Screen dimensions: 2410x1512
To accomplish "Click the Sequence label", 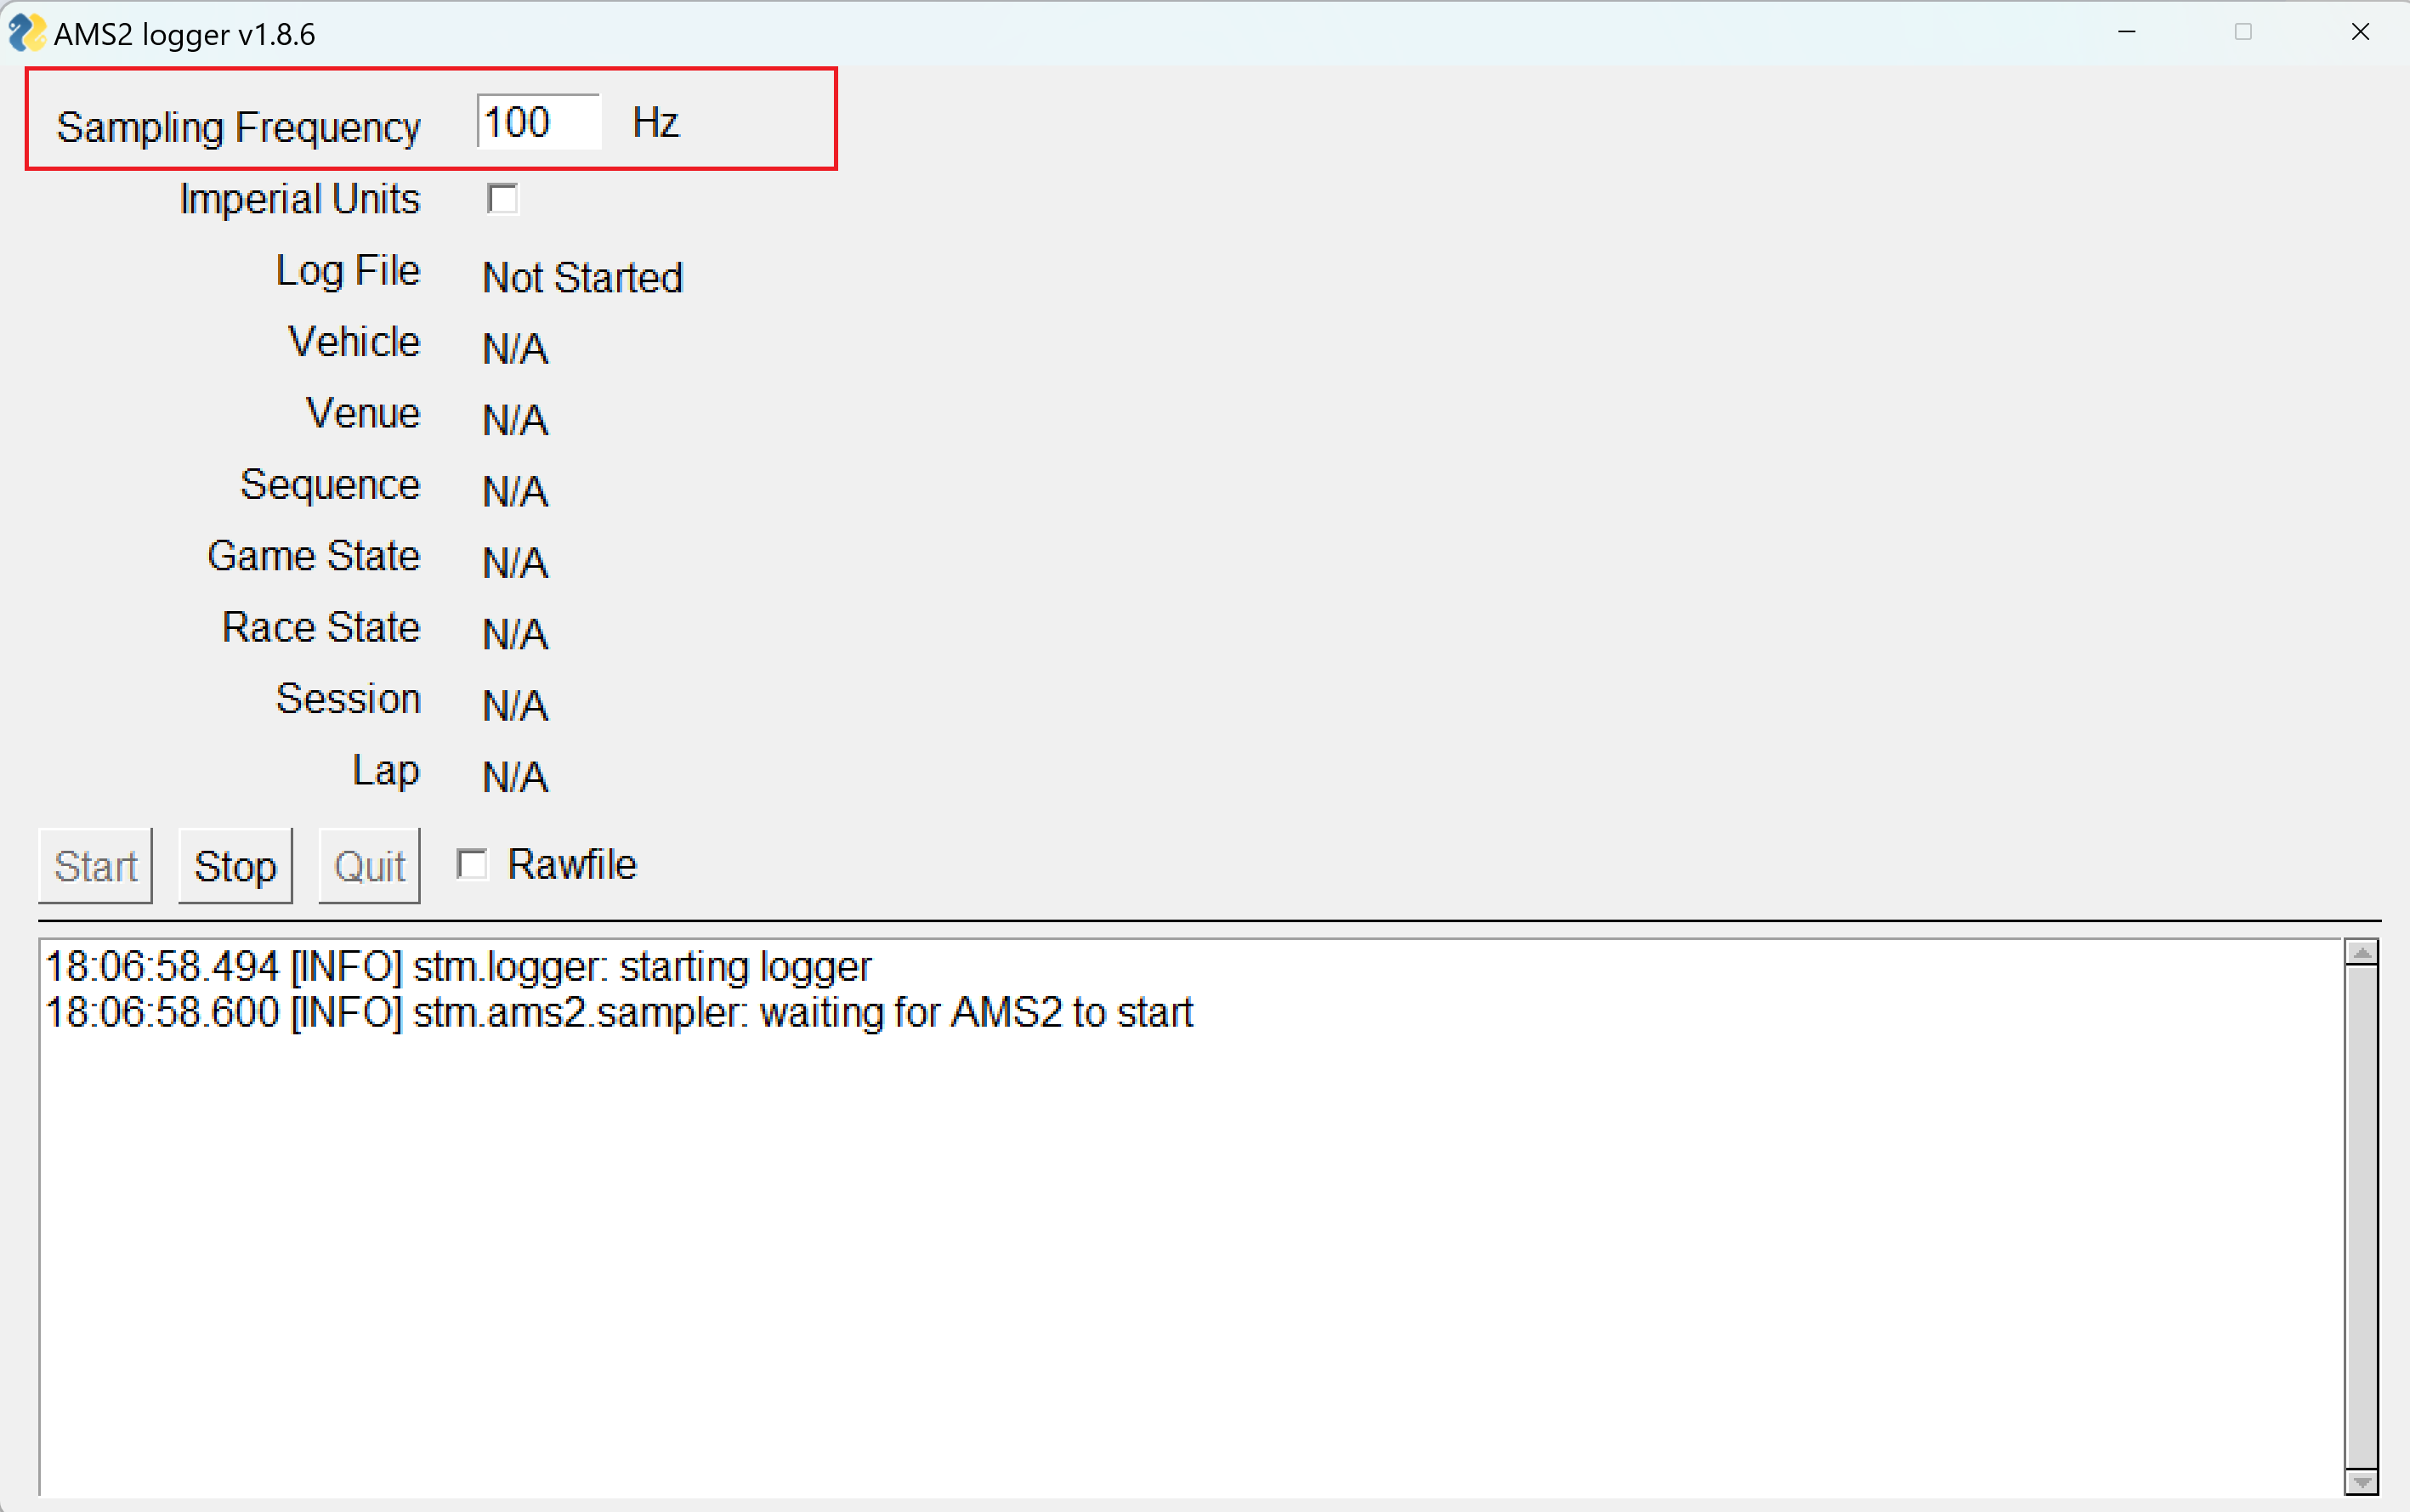I will [x=330, y=485].
